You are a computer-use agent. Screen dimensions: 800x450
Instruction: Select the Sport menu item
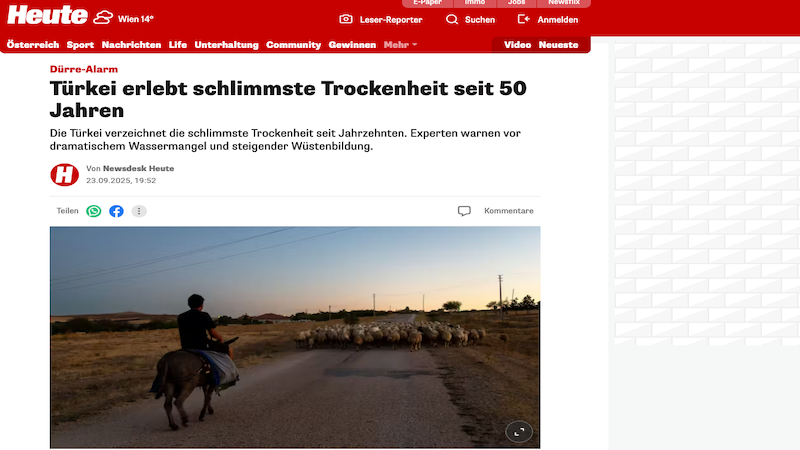click(80, 45)
